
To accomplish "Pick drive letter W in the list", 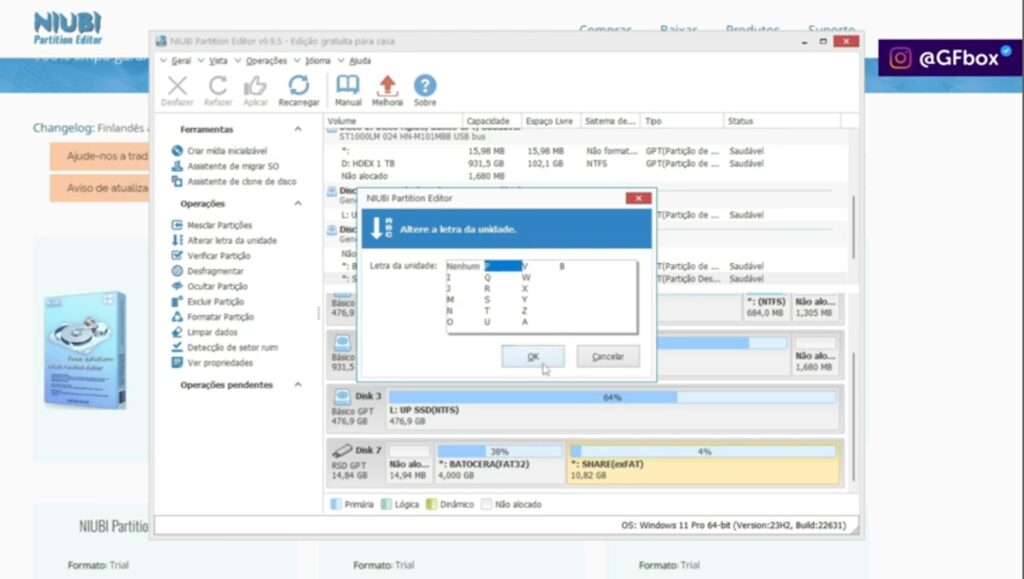I will tap(526, 277).
